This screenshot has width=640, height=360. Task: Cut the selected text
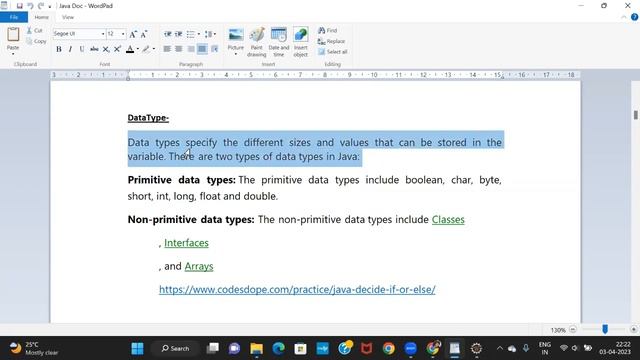(35, 31)
